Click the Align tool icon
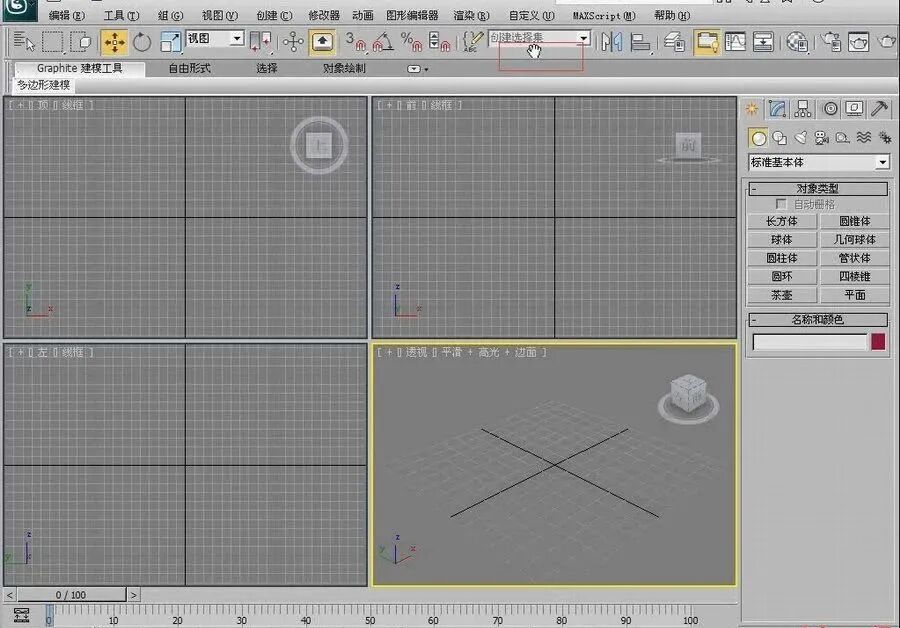Screen dimensions: 900x628 640,42
